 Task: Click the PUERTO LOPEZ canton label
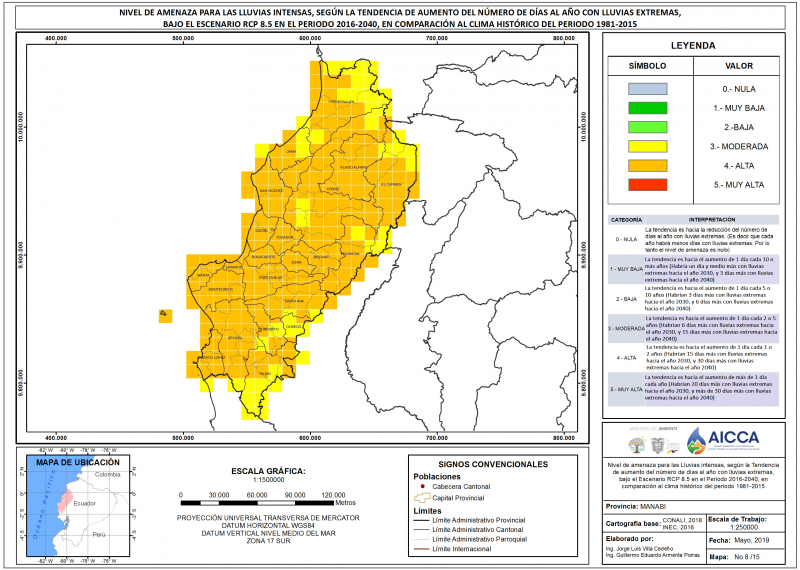coord(213,358)
